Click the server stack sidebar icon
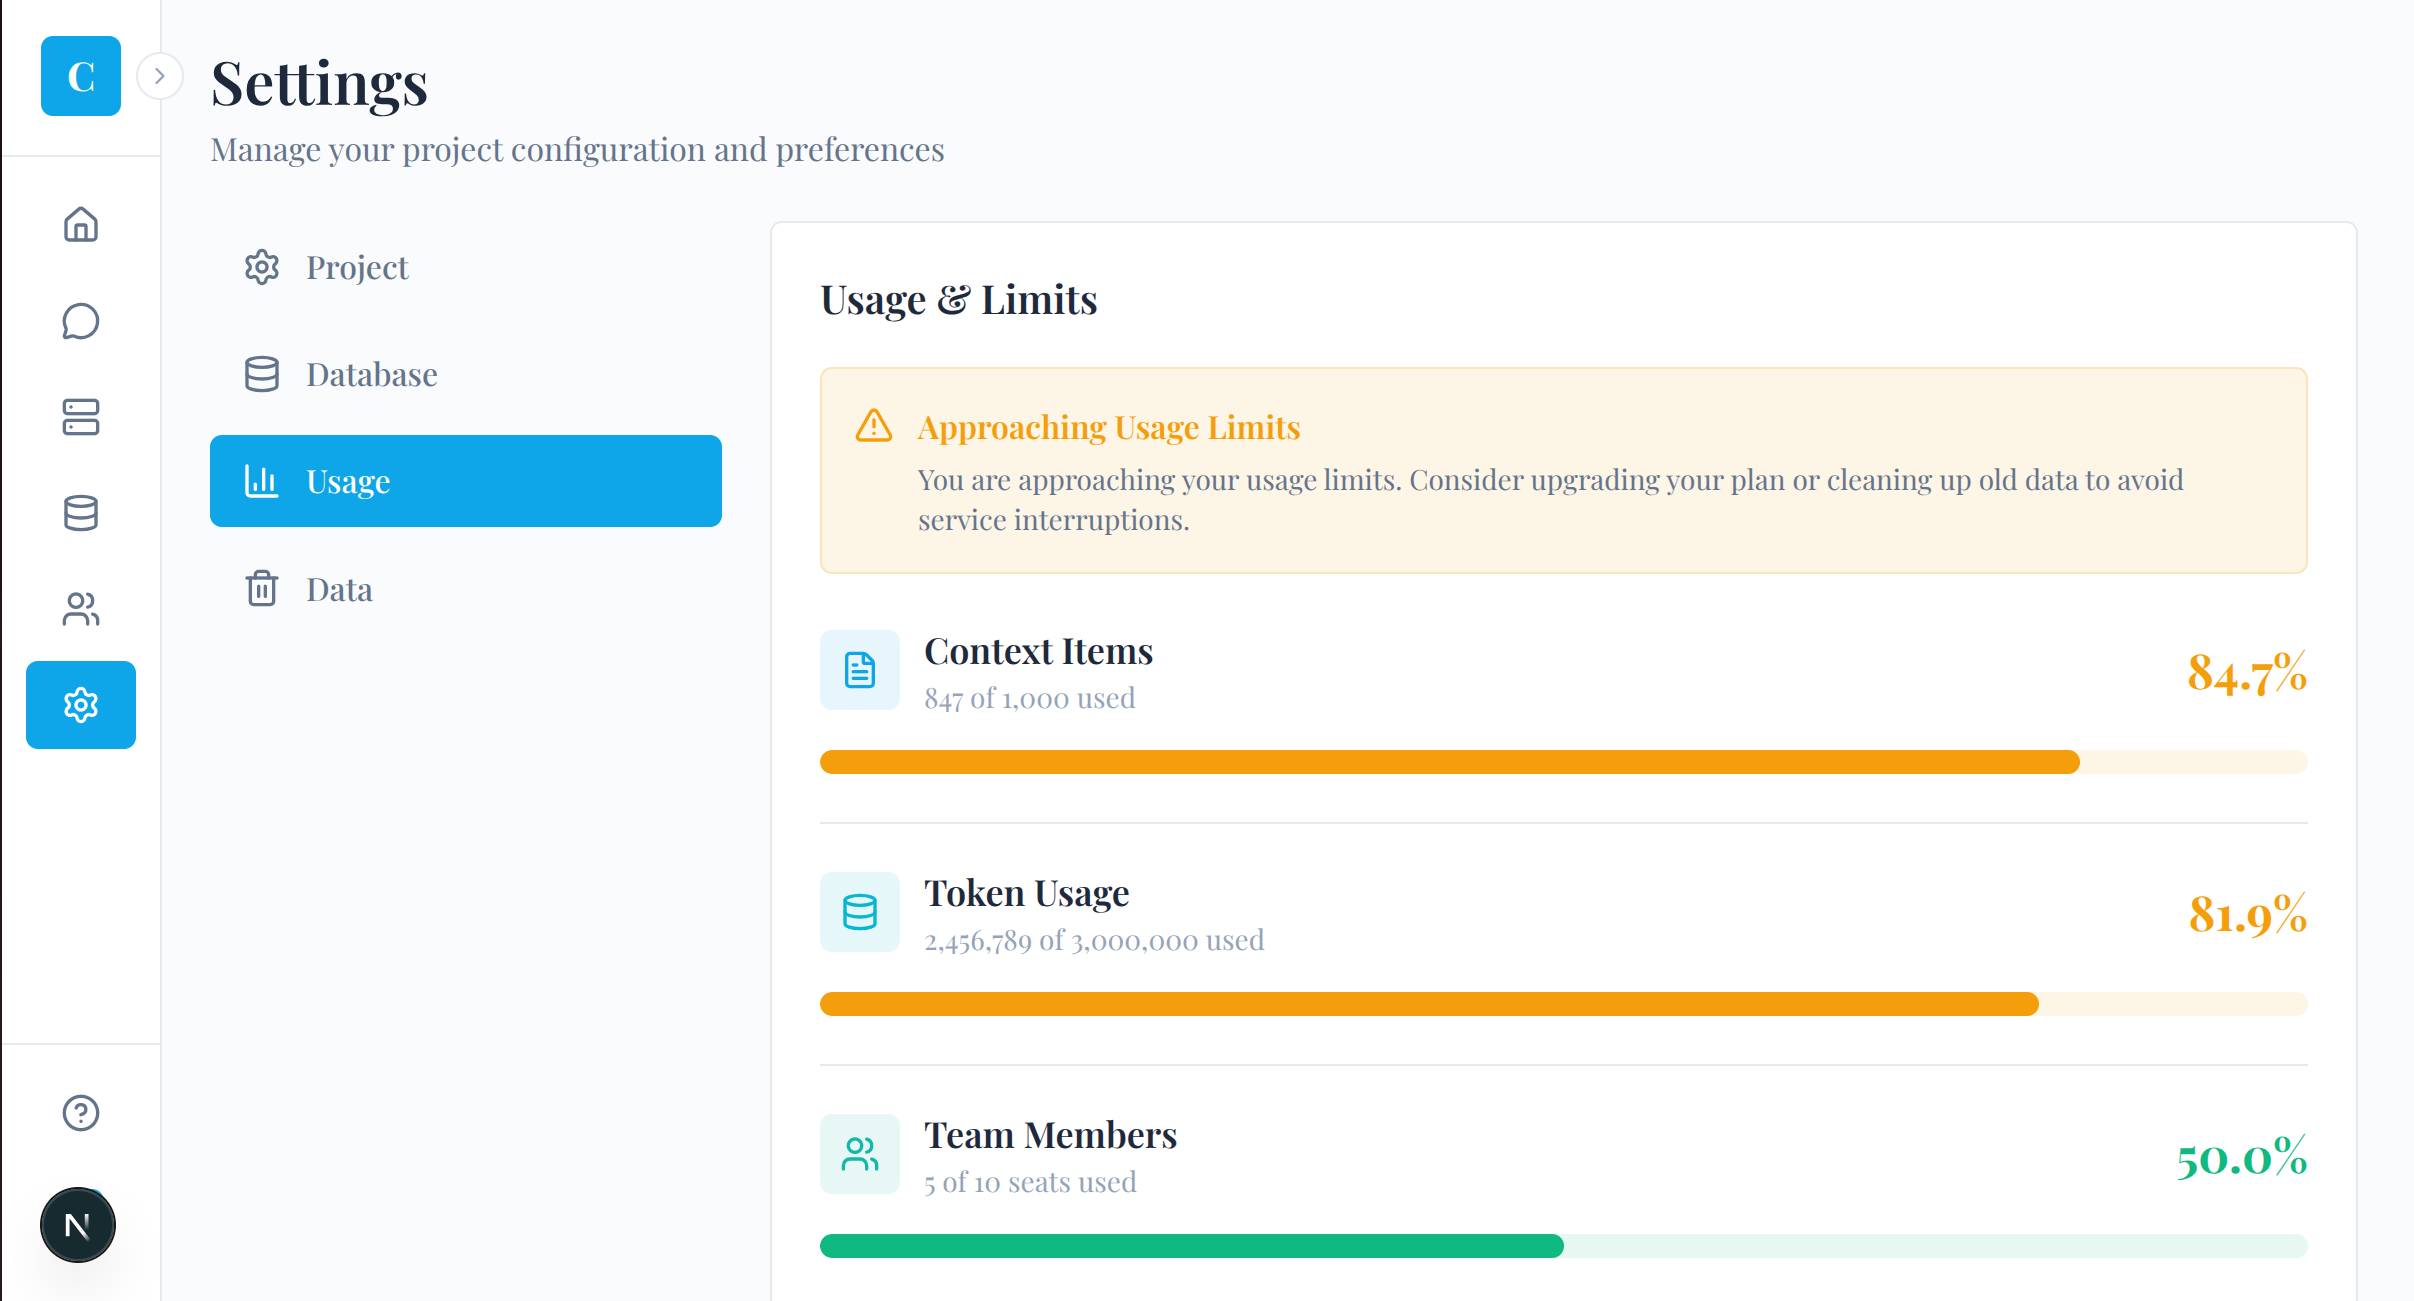The width and height of the screenshot is (2414, 1301). [81, 417]
